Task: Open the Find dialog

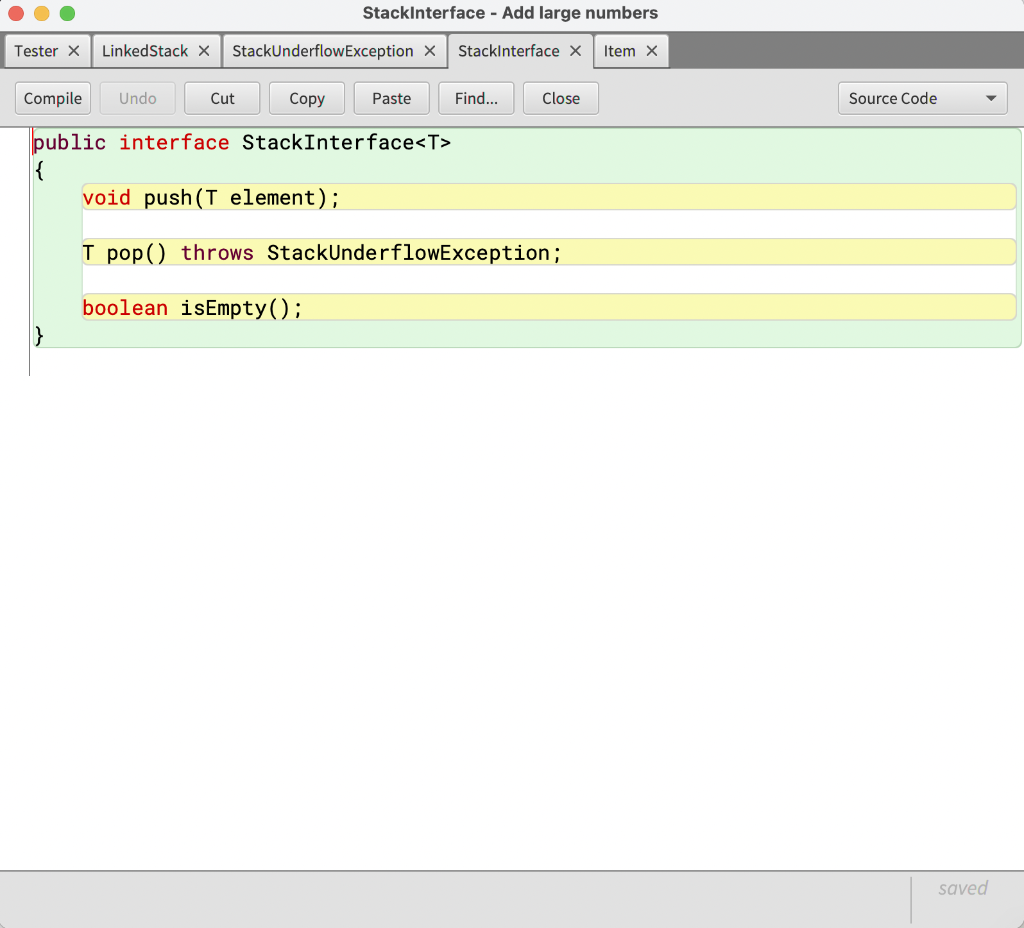Action: [x=476, y=98]
